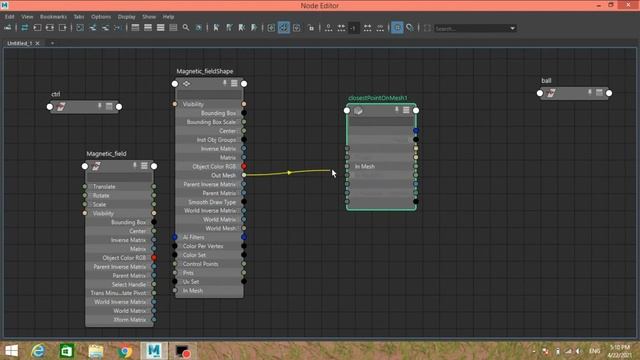Screen dimensions: 640x360
Task: Click the padlock icon in toolbar
Action: pos(311,28)
